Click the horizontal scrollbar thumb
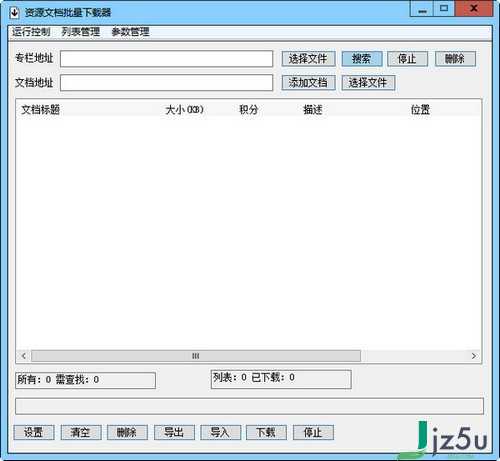500x461 pixels. coord(196,356)
